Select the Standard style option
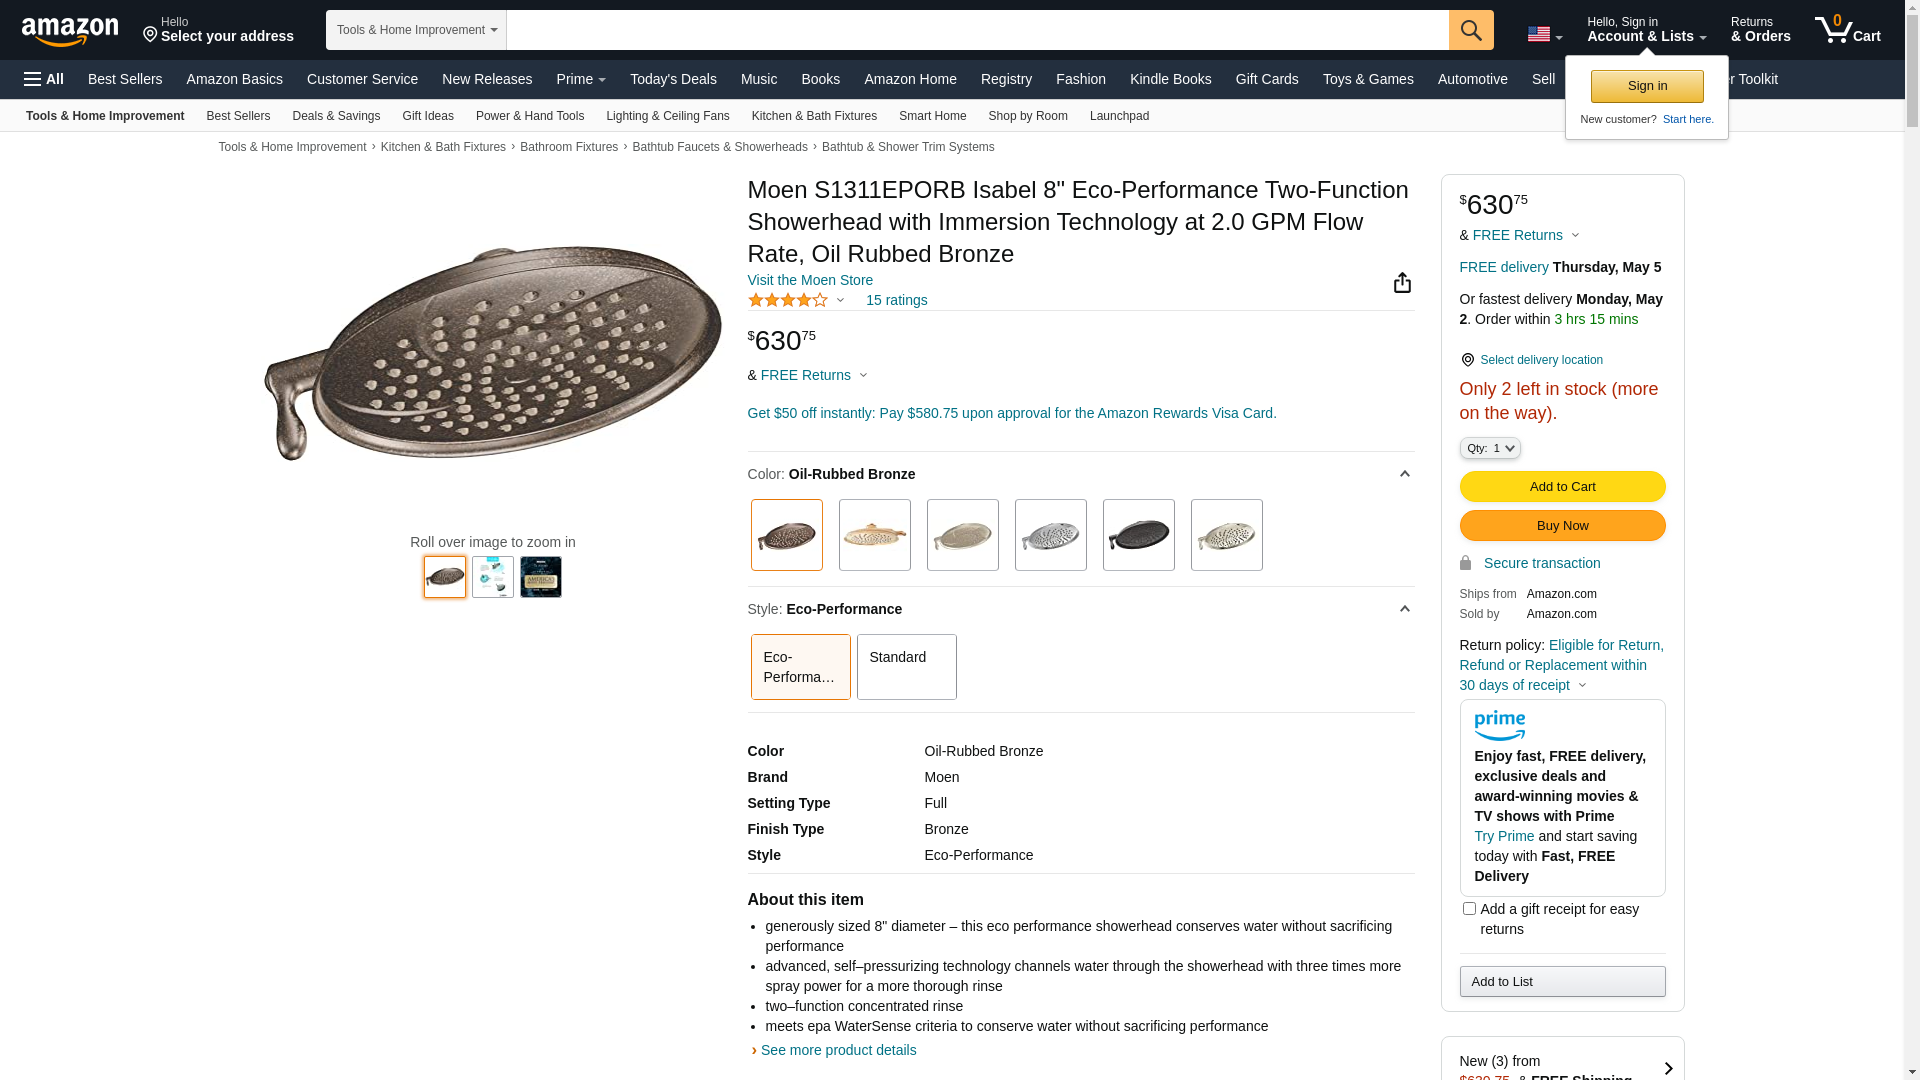This screenshot has width=1920, height=1080. [906, 666]
